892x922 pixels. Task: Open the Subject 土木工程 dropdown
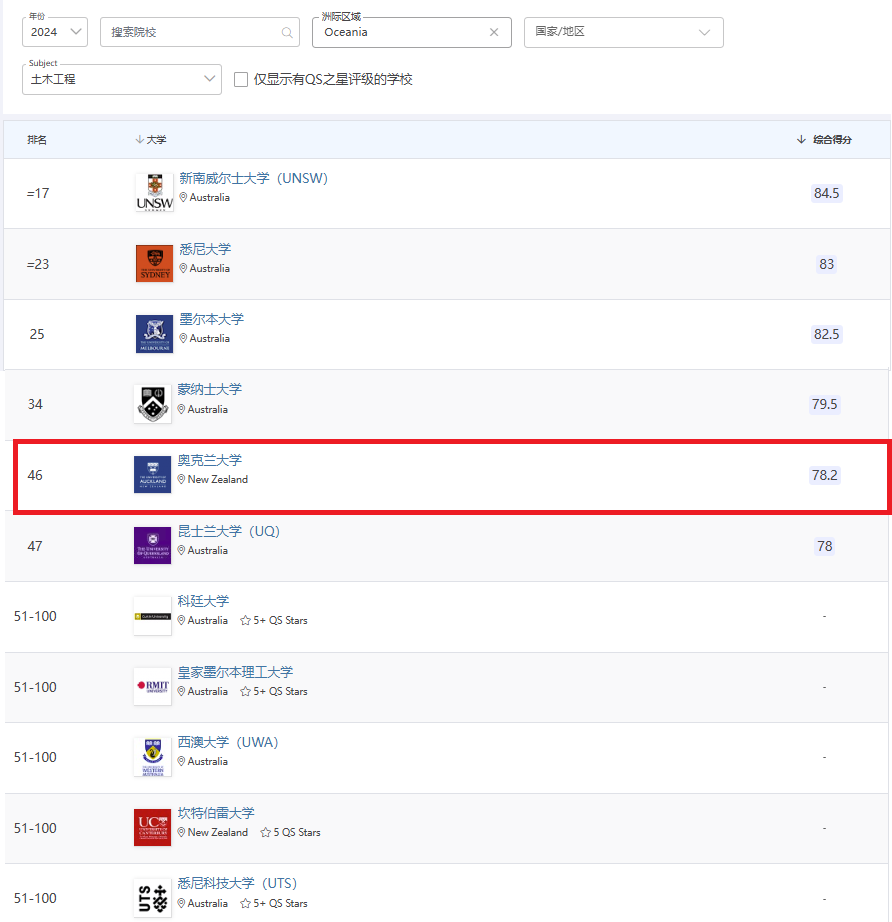(122, 79)
